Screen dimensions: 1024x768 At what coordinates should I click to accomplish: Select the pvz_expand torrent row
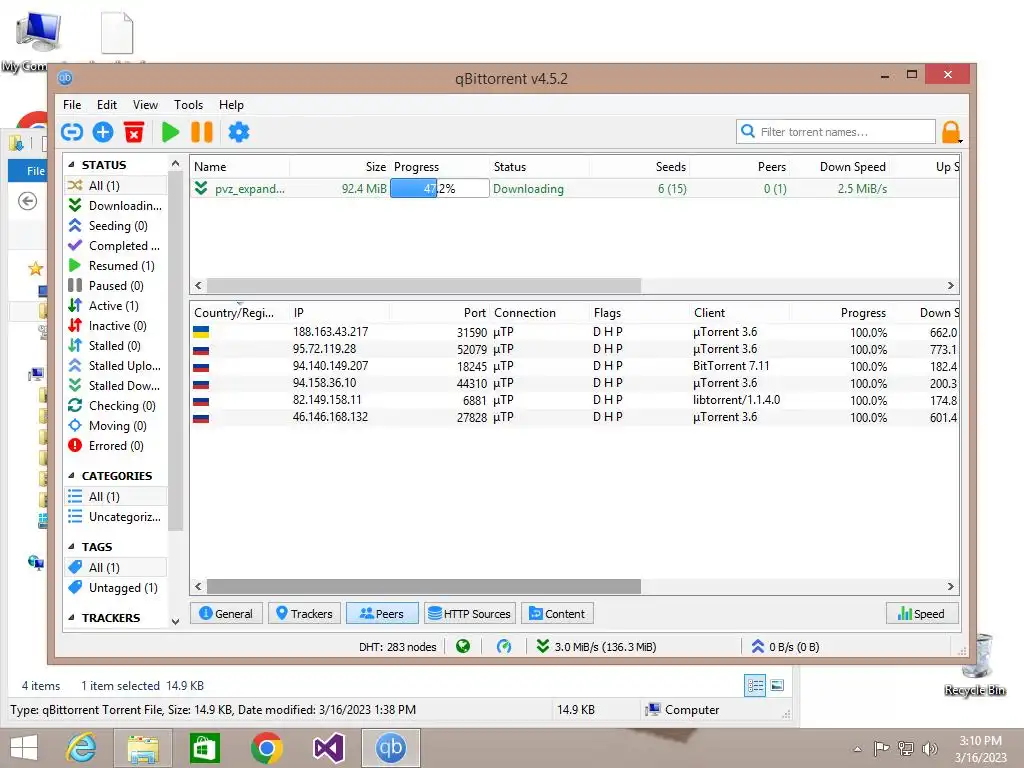pos(575,189)
